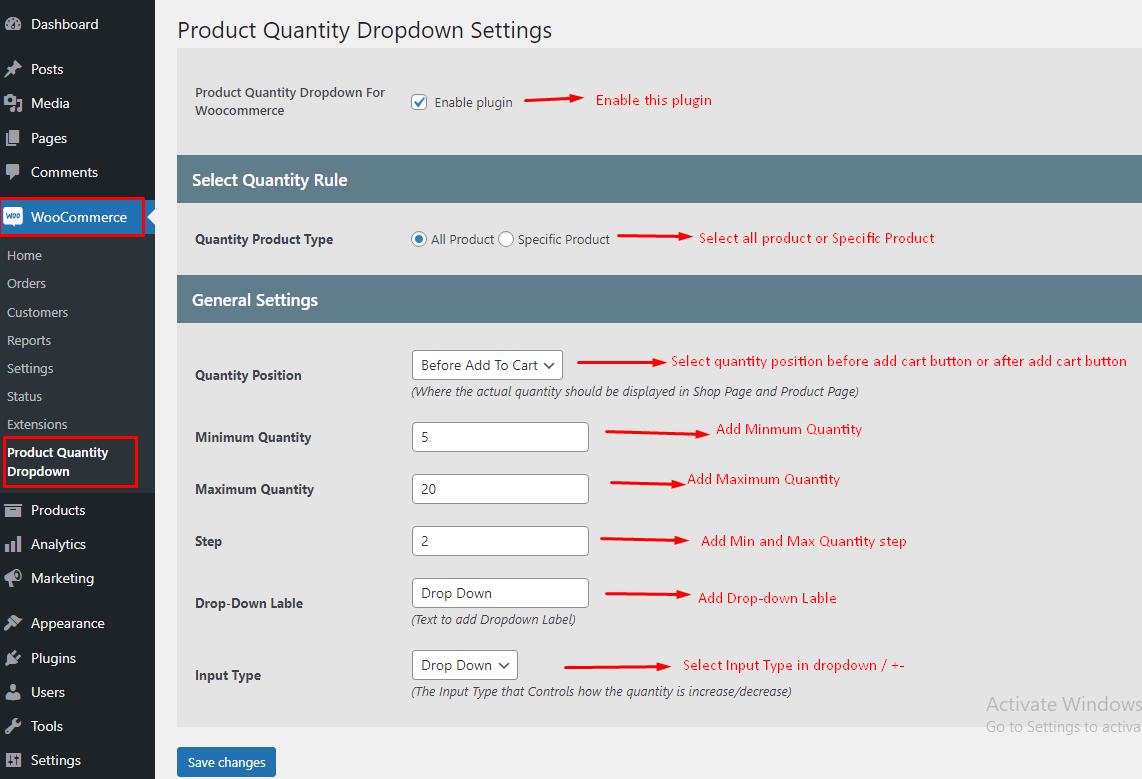
Task: Go to WooCommerce Customers submenu
Action: (37, 312)
